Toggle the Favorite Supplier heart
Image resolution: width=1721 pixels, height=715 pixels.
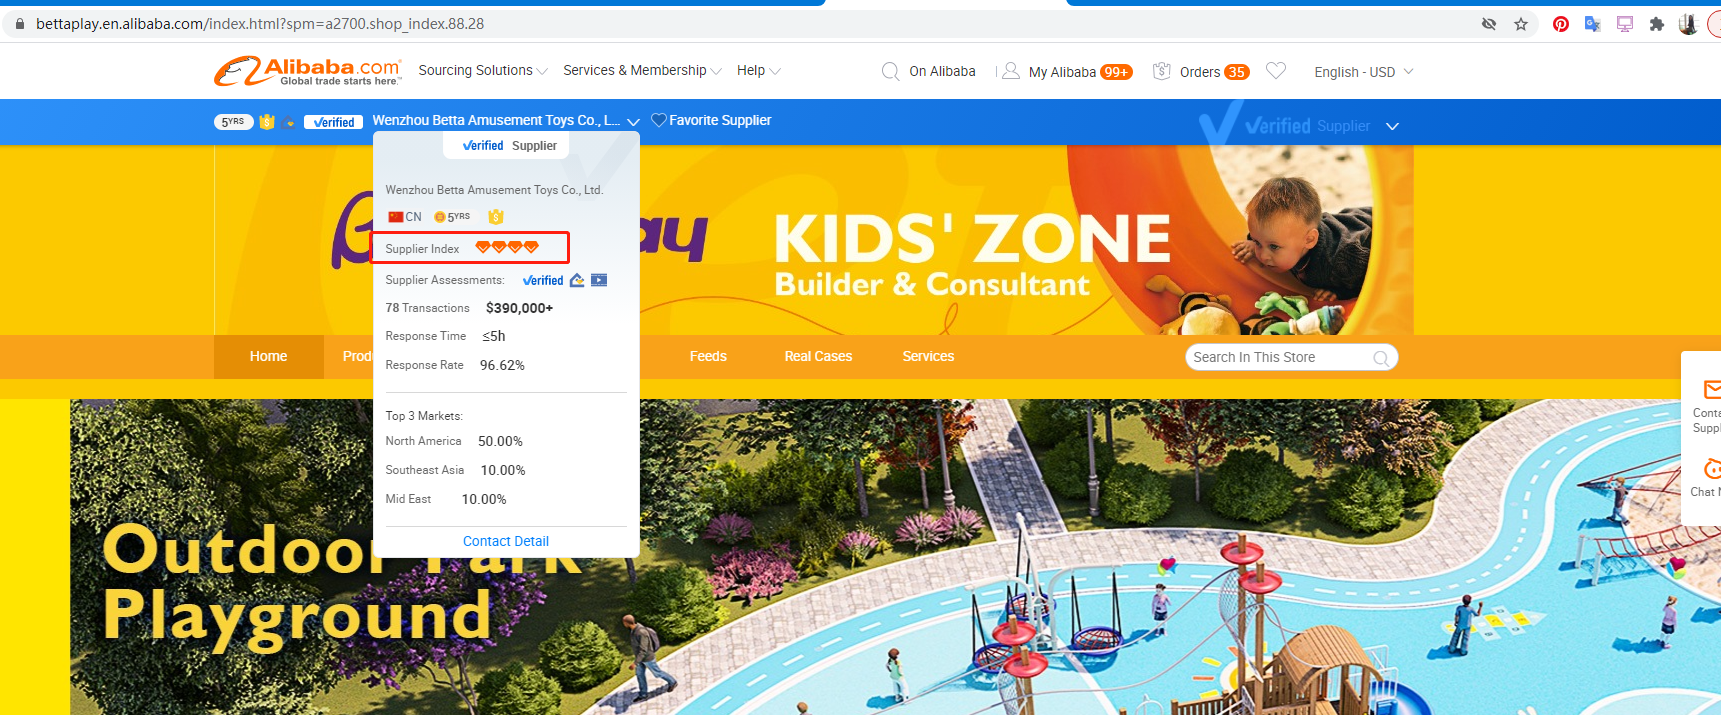pyautogui.click(x=658, y=120)
